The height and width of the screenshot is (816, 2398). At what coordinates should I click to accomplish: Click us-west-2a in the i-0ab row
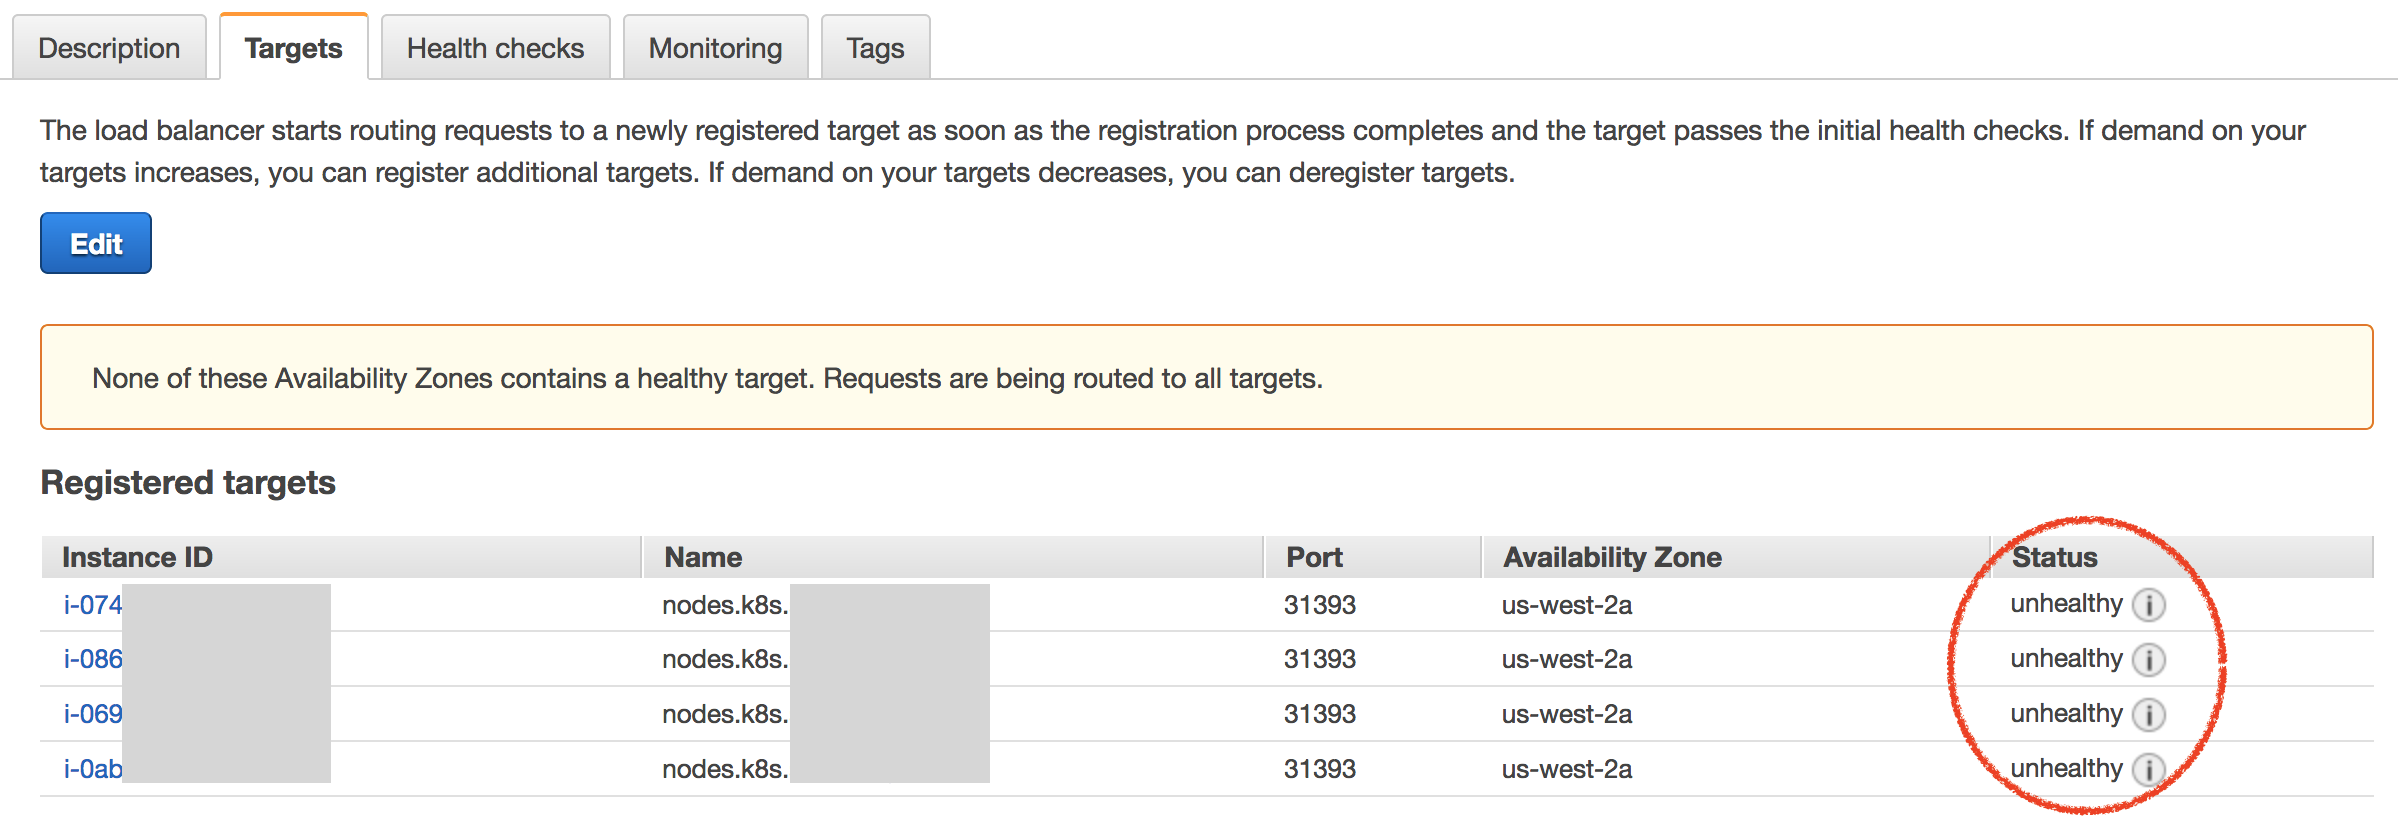tap(1567, 770)
